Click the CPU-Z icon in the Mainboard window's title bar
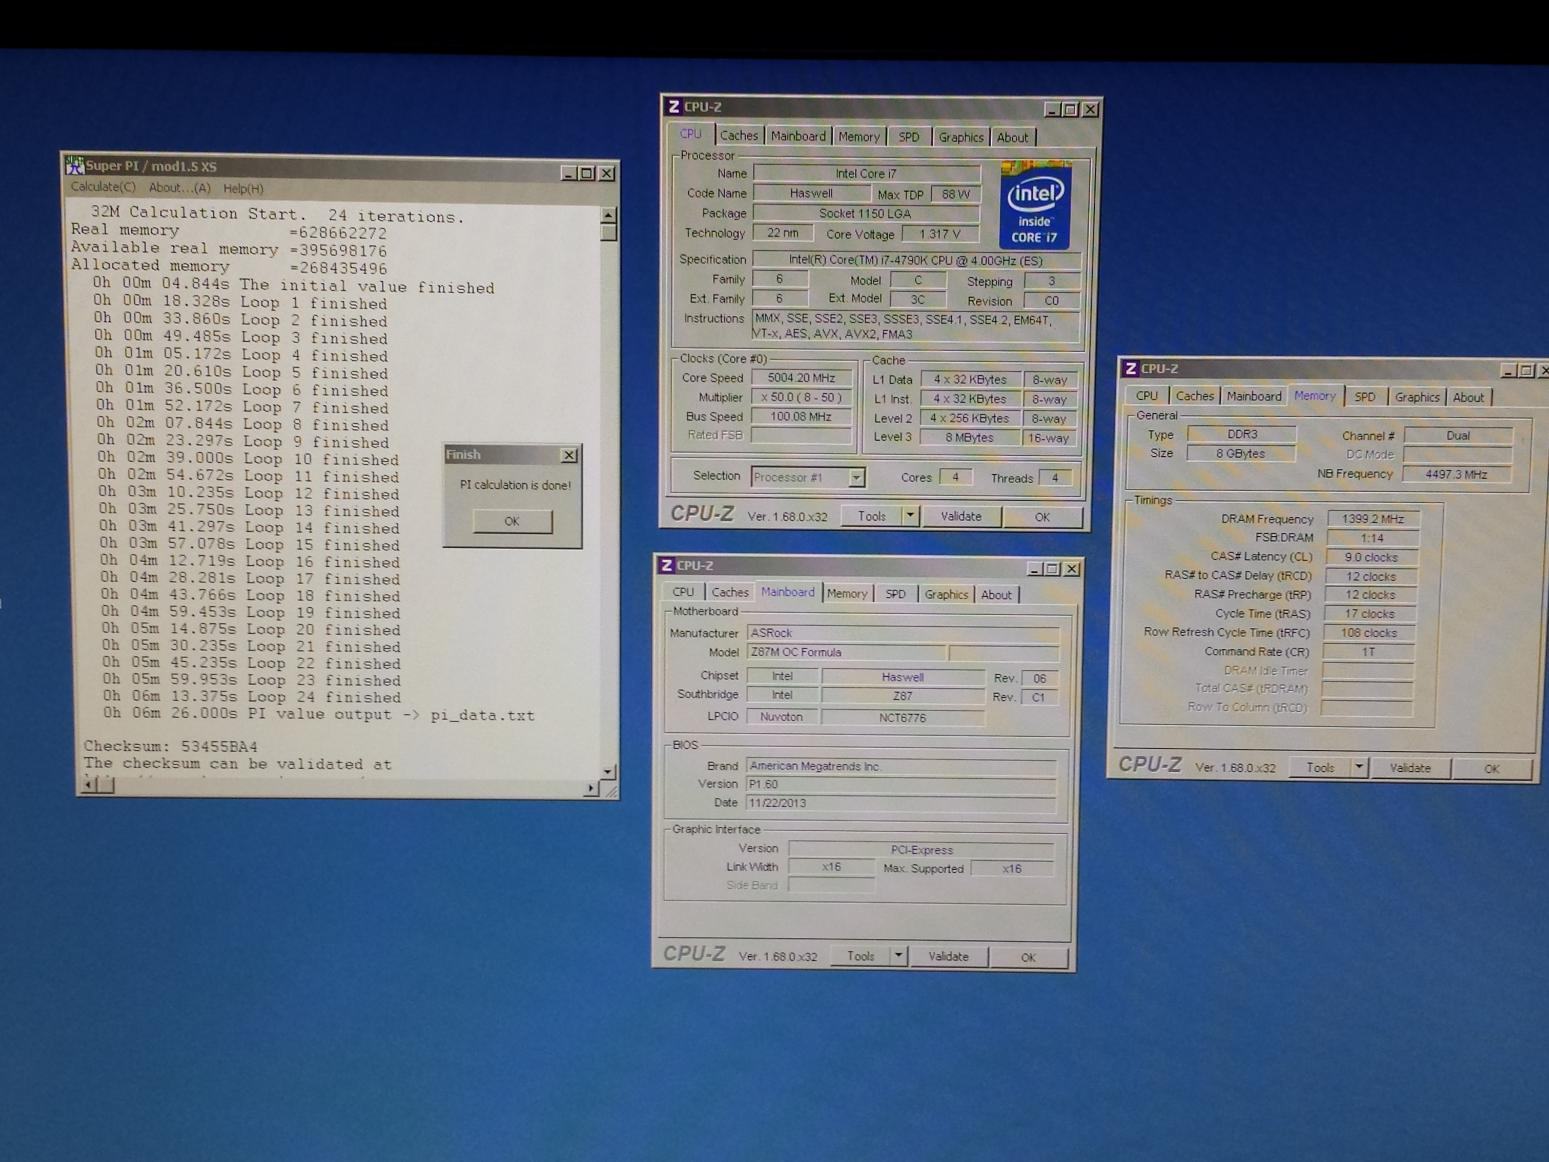Screen dimensions: 1549x1162 667,566
